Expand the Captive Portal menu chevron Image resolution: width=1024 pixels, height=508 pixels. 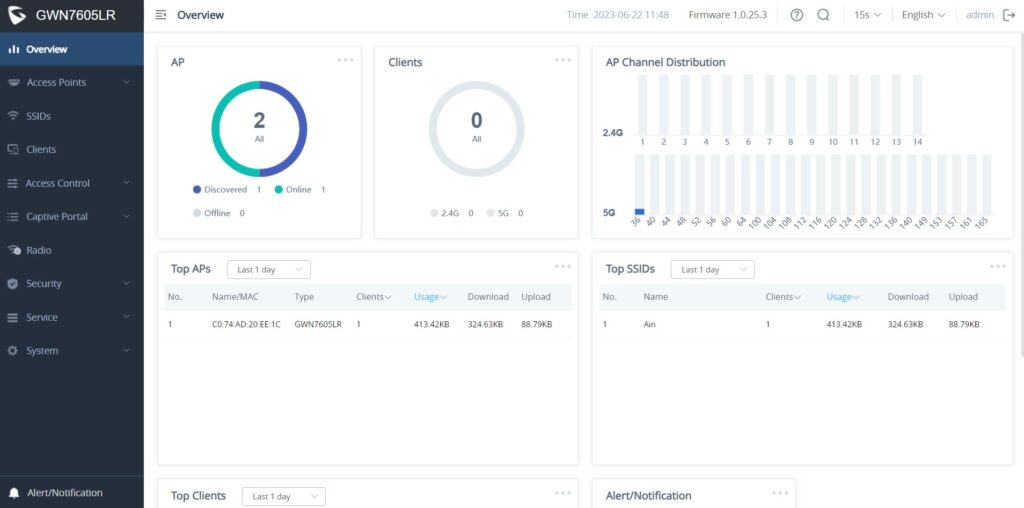pyautogui.click(x=127, y=217)
